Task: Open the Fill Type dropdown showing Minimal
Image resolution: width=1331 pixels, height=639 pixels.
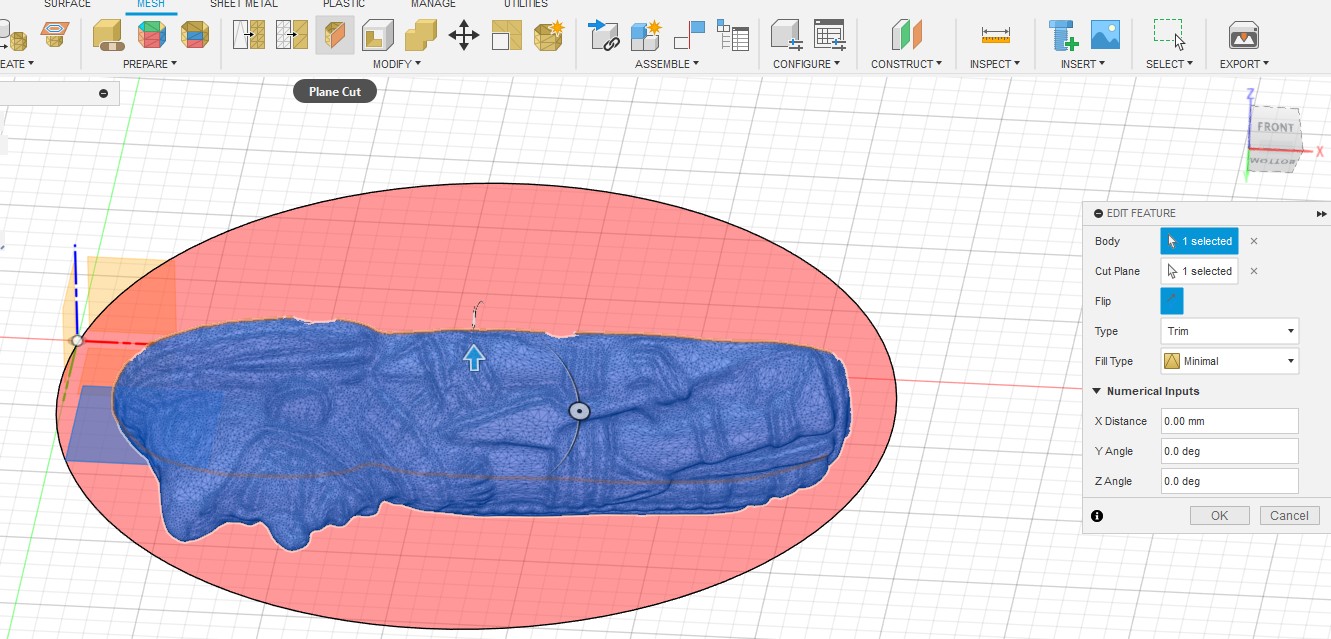Action: [1229, 361]
